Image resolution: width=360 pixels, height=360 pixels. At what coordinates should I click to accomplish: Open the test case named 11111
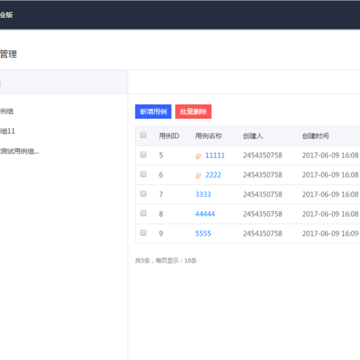[215, 155]
